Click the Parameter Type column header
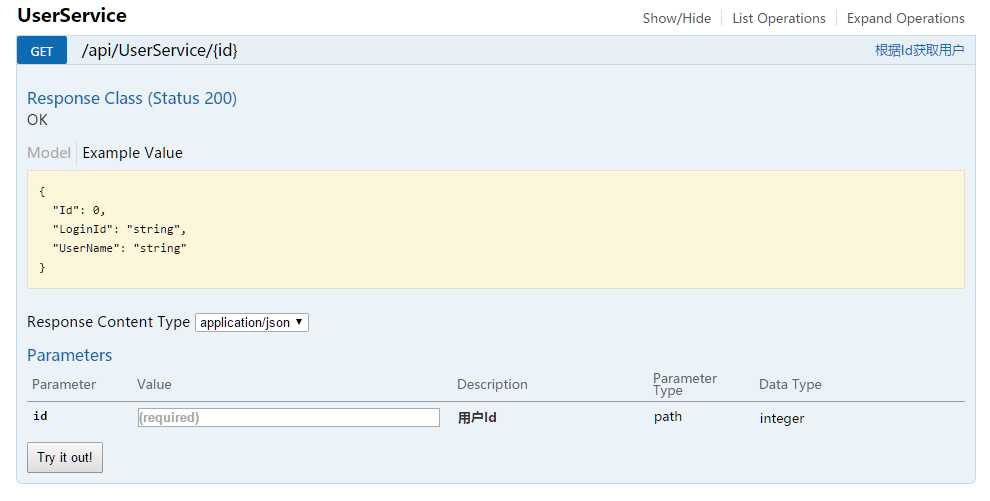This screenshot has width=990, height=501. 684,384
